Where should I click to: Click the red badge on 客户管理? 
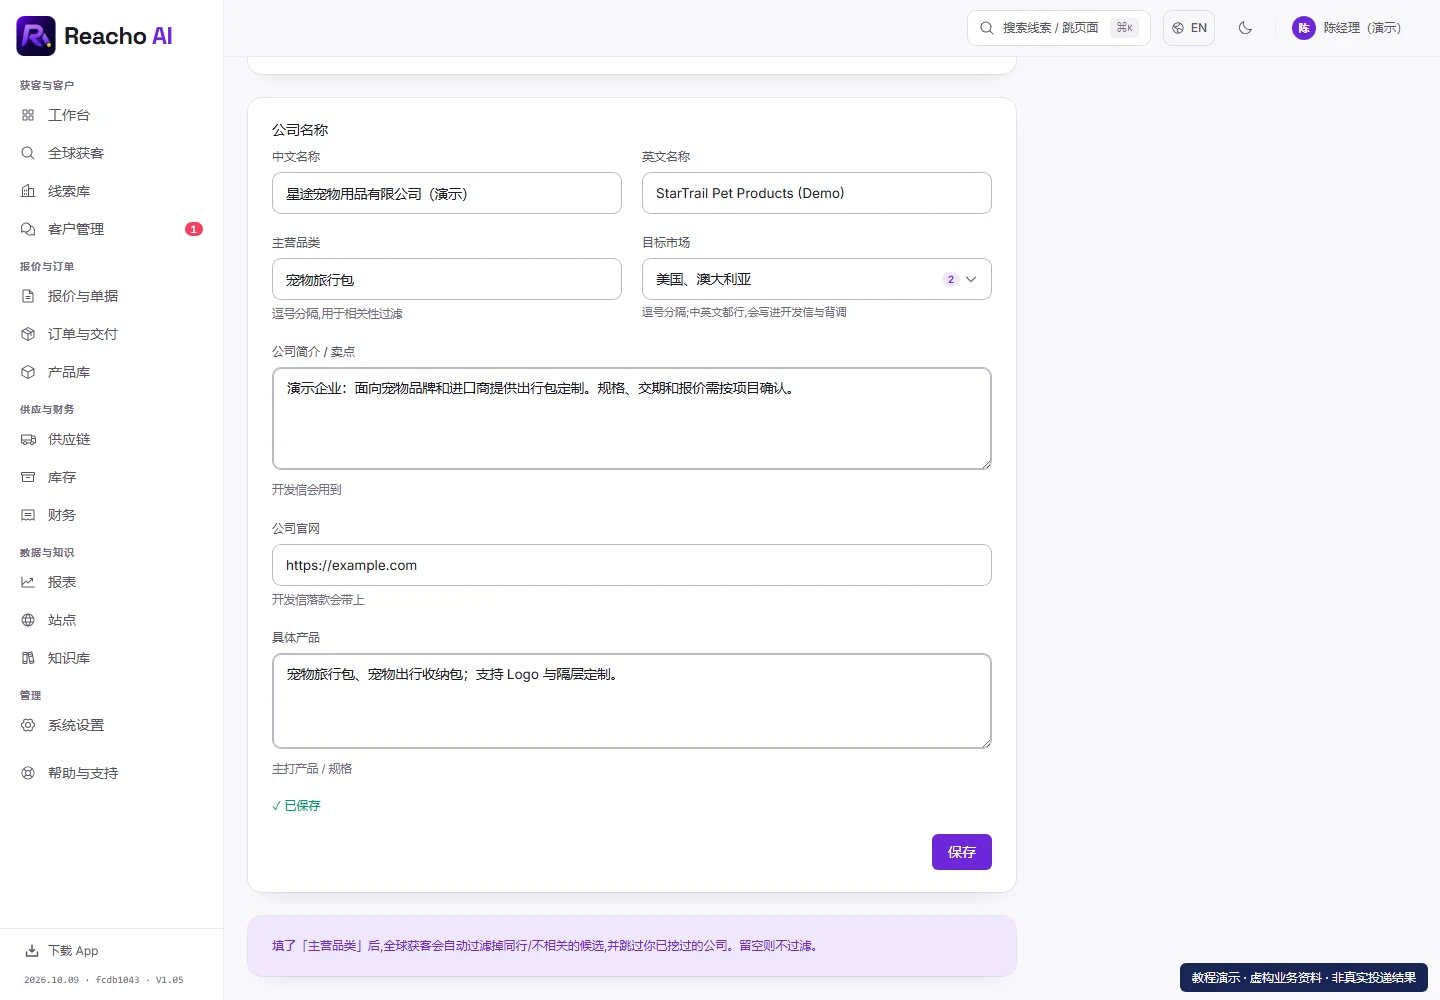[194, 229]
